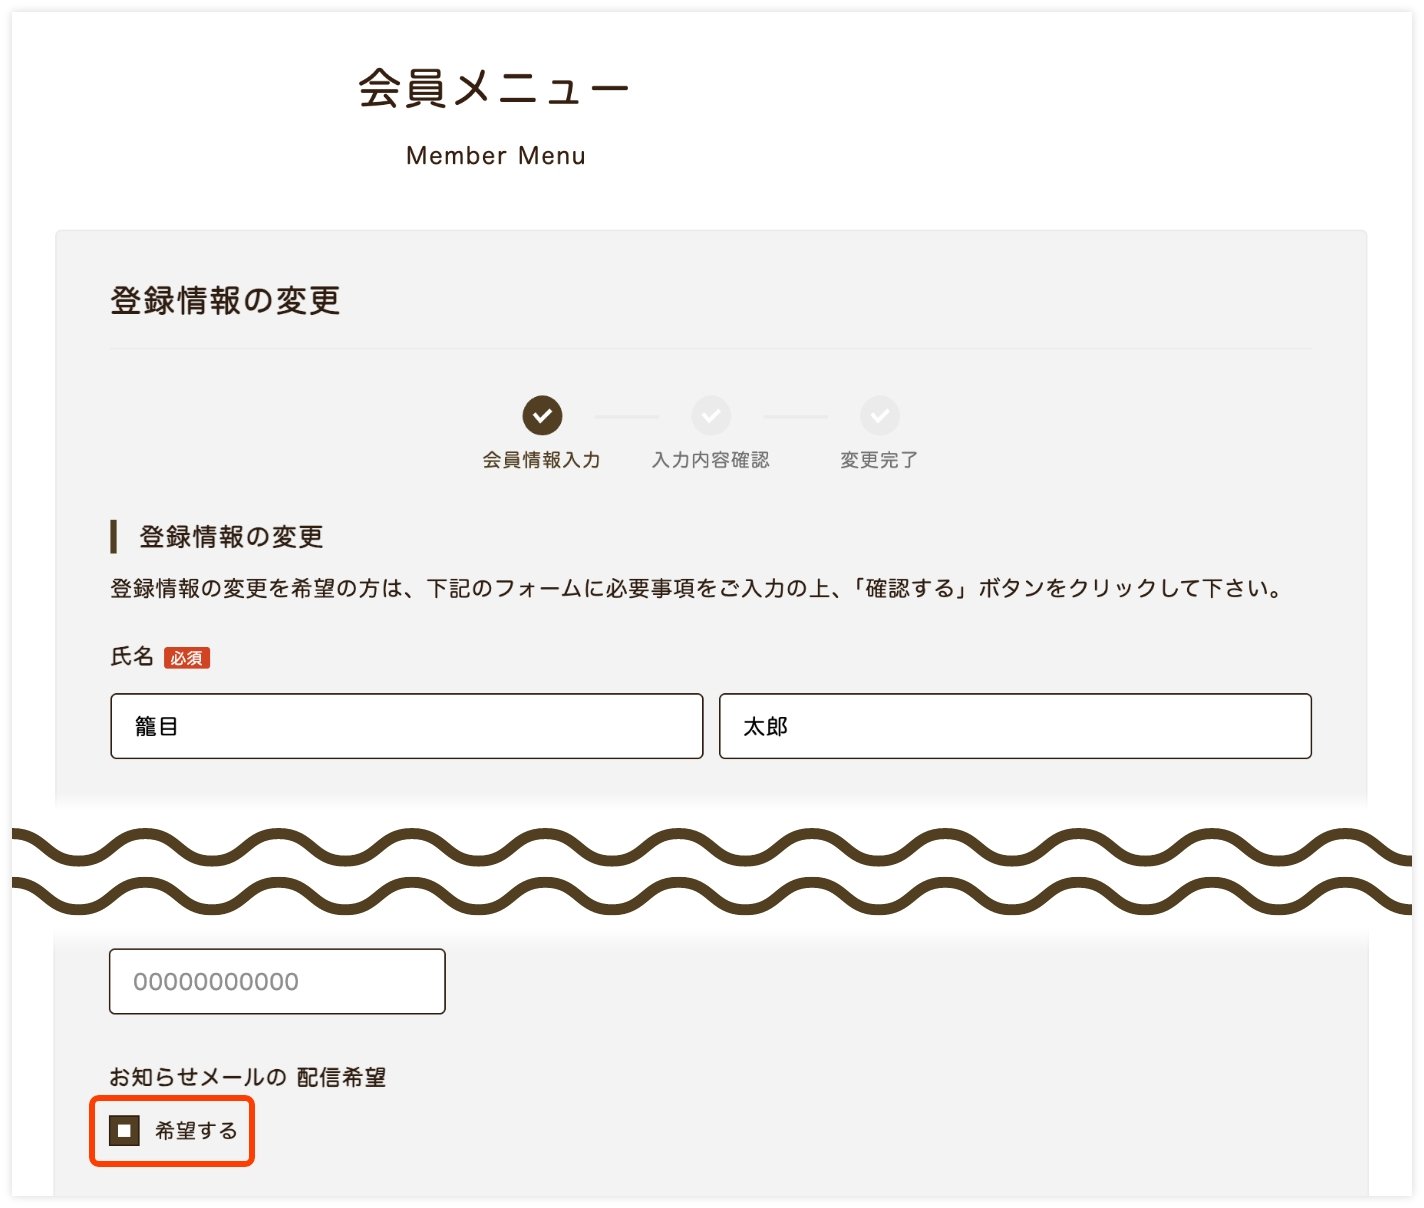
Task: Click the phone number field with 00000000000
Action: 277,981
